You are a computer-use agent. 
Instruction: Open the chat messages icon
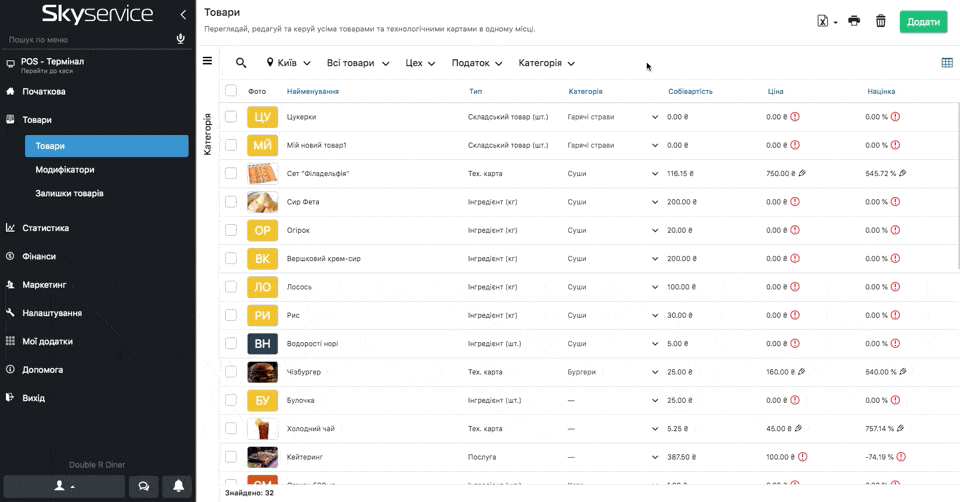pos(143,486)
